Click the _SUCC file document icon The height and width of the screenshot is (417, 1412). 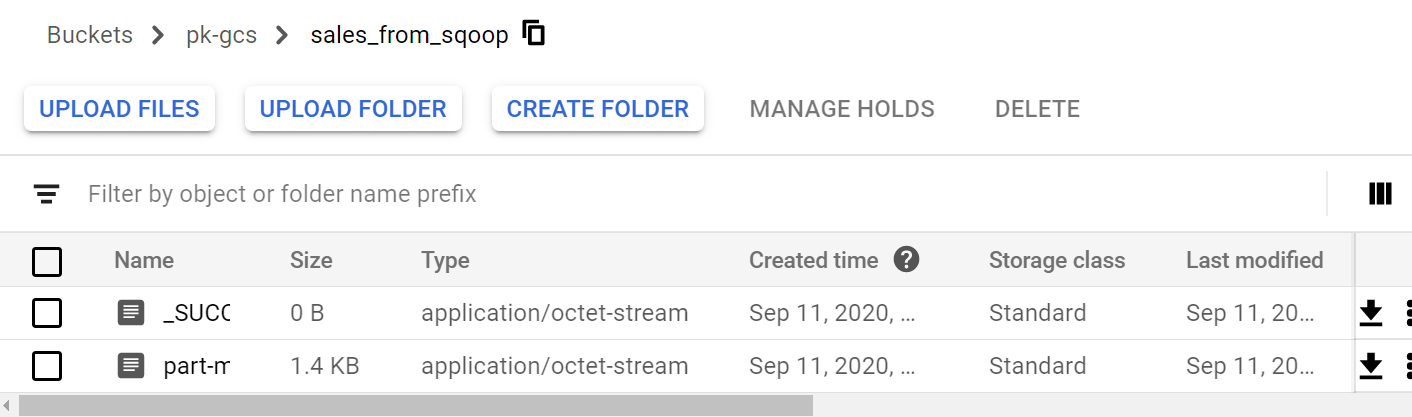pos(130,313)
